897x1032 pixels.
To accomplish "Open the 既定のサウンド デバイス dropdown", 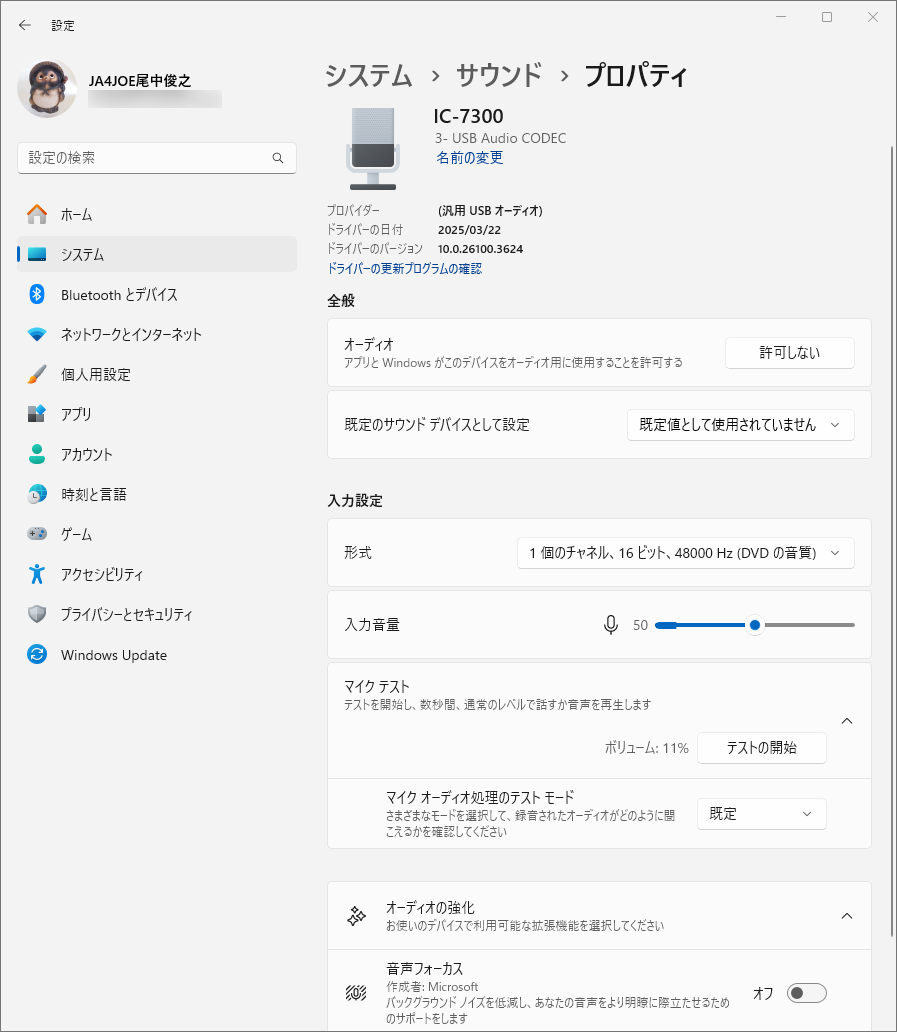I will click(x=741, y=425).
